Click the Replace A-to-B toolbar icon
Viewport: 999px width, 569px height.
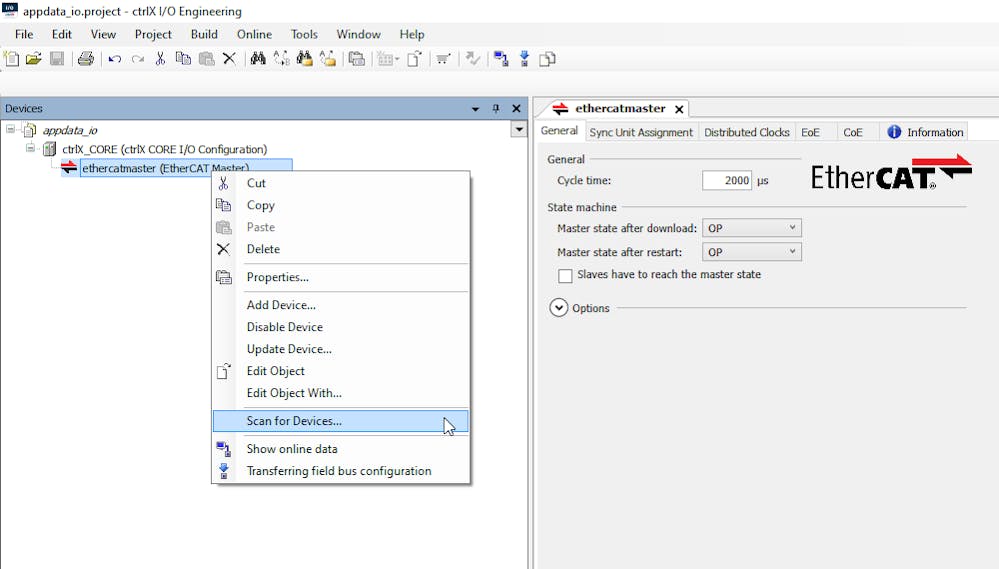pyautogui.click(x=281, y=59)
